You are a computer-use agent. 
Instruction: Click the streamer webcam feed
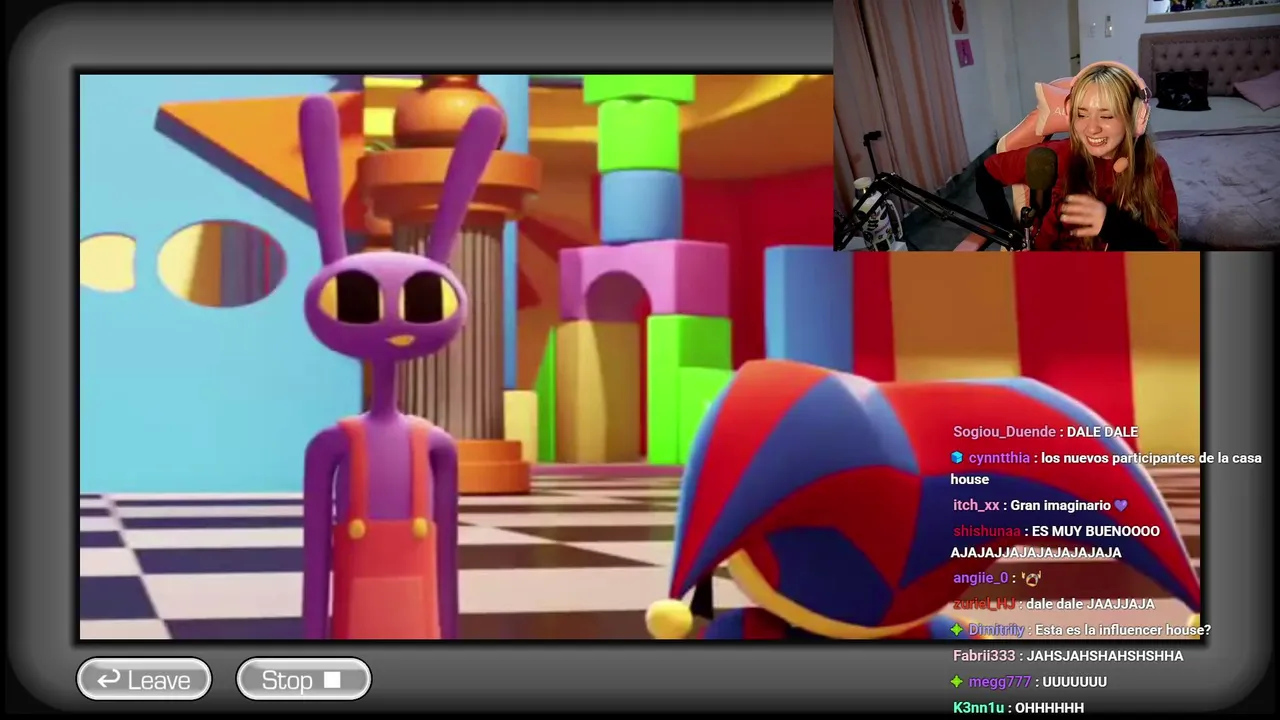coord(1056,125)
